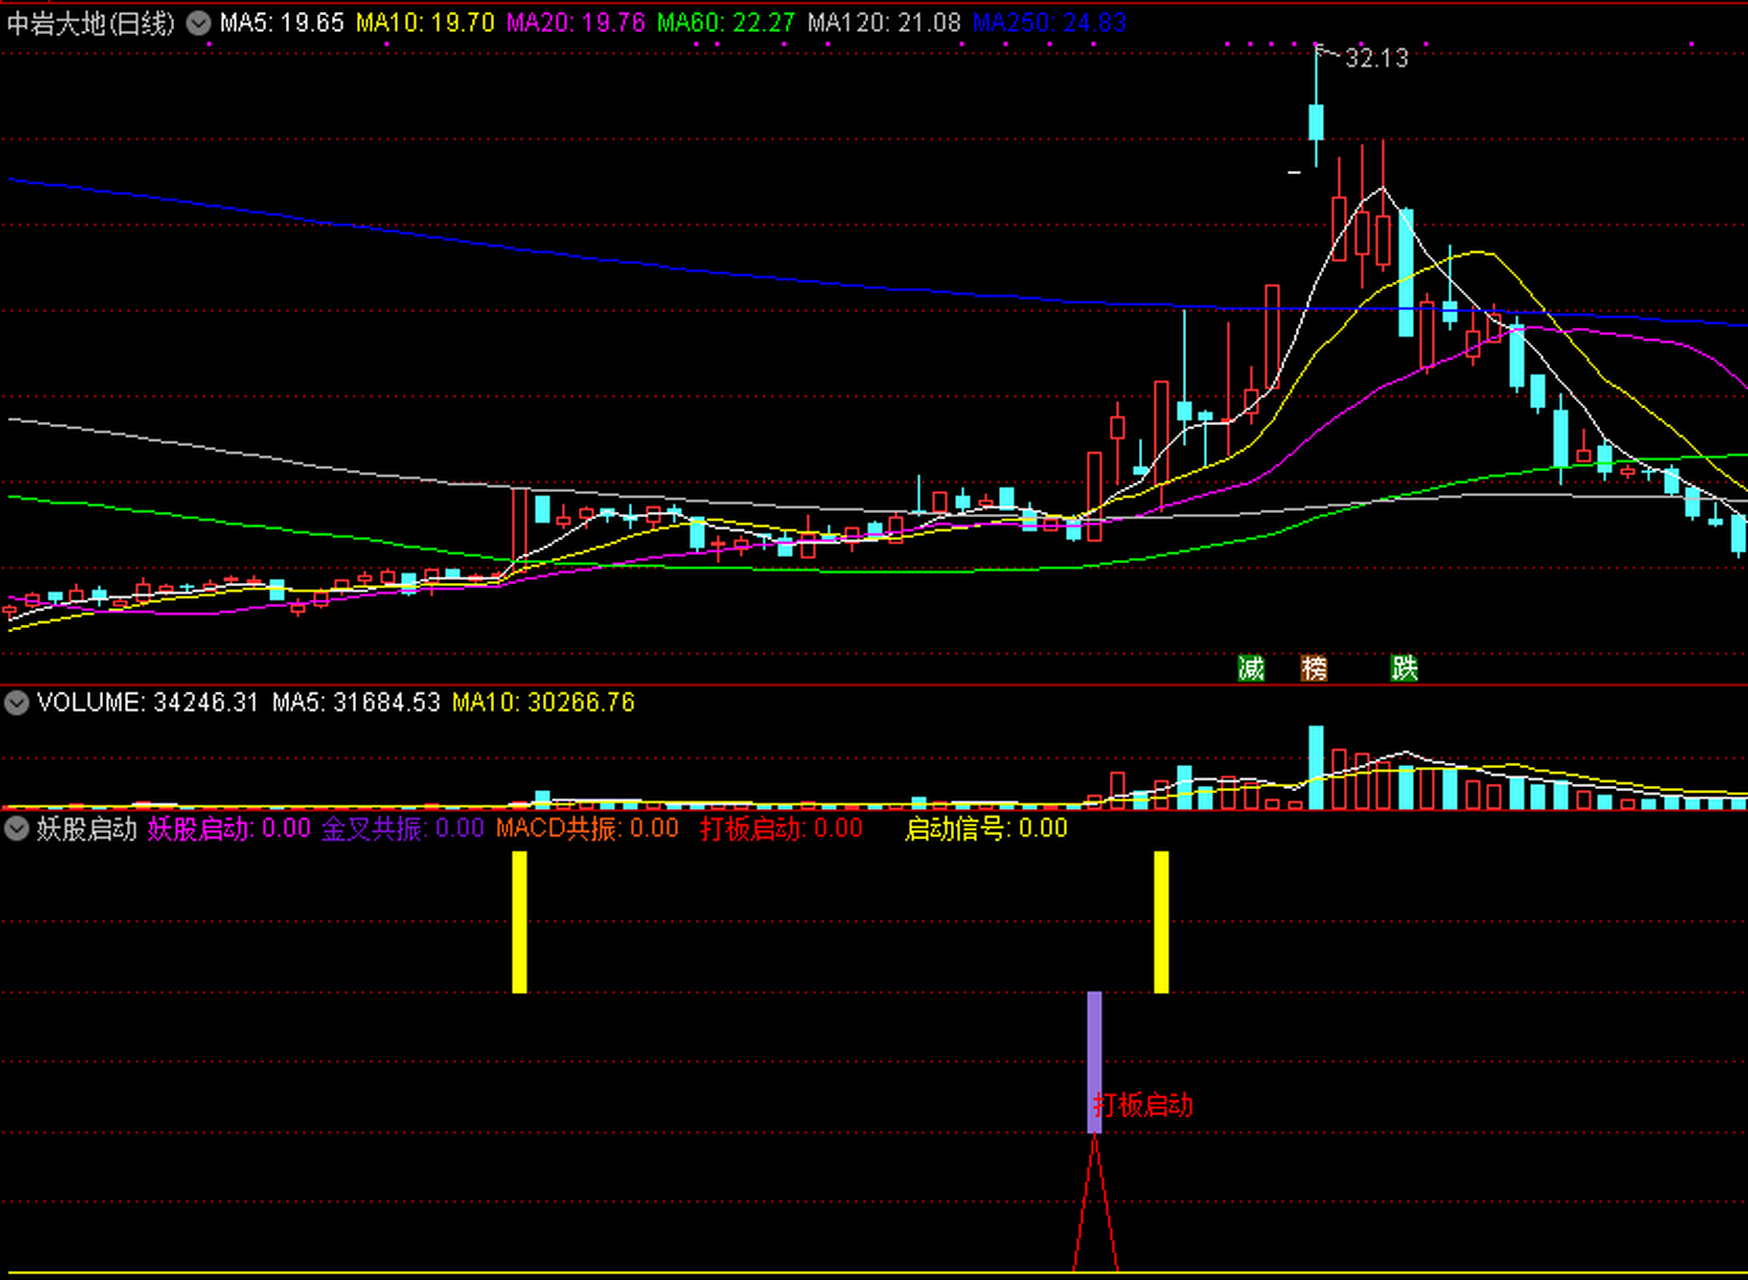Click the first yellow signal bar

[519, 922]
